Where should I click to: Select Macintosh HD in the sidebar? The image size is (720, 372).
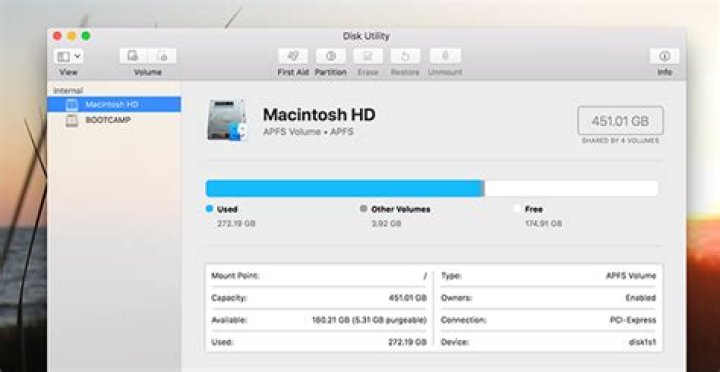[x=114, y=104]
